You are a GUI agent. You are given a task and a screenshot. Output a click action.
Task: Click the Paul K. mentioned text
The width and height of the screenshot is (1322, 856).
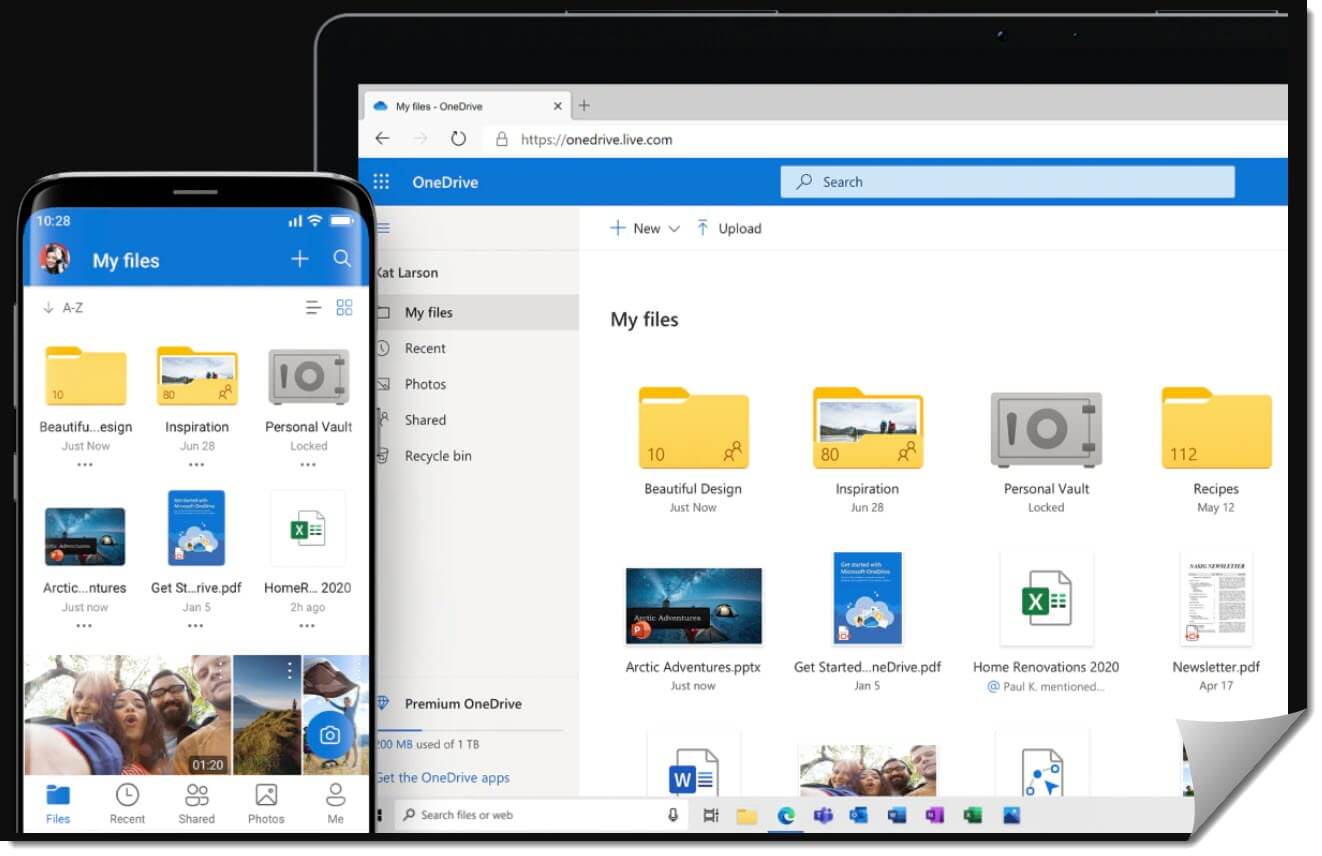(1046, 687)
